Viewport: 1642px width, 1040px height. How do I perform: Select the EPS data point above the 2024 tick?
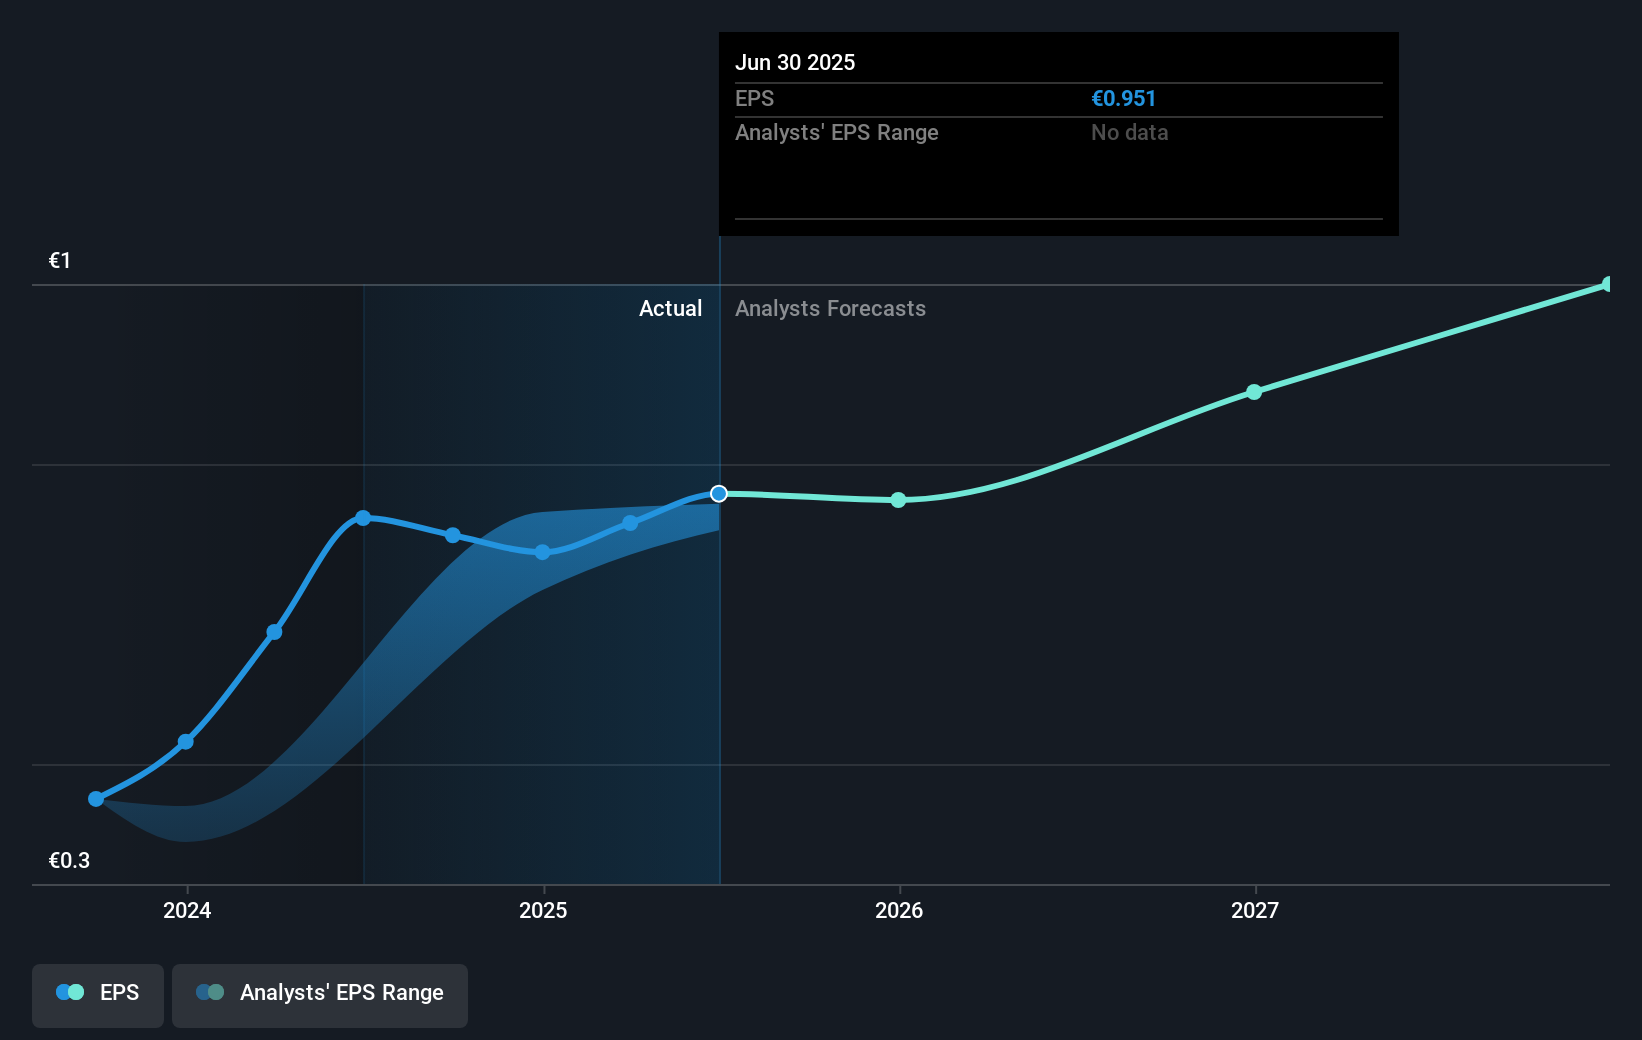[x=186, y=742]
